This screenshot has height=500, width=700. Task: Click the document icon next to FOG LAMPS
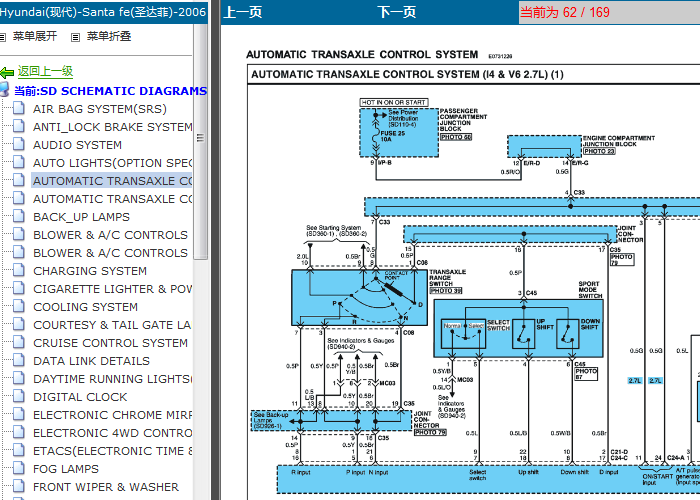coord(19,468)
